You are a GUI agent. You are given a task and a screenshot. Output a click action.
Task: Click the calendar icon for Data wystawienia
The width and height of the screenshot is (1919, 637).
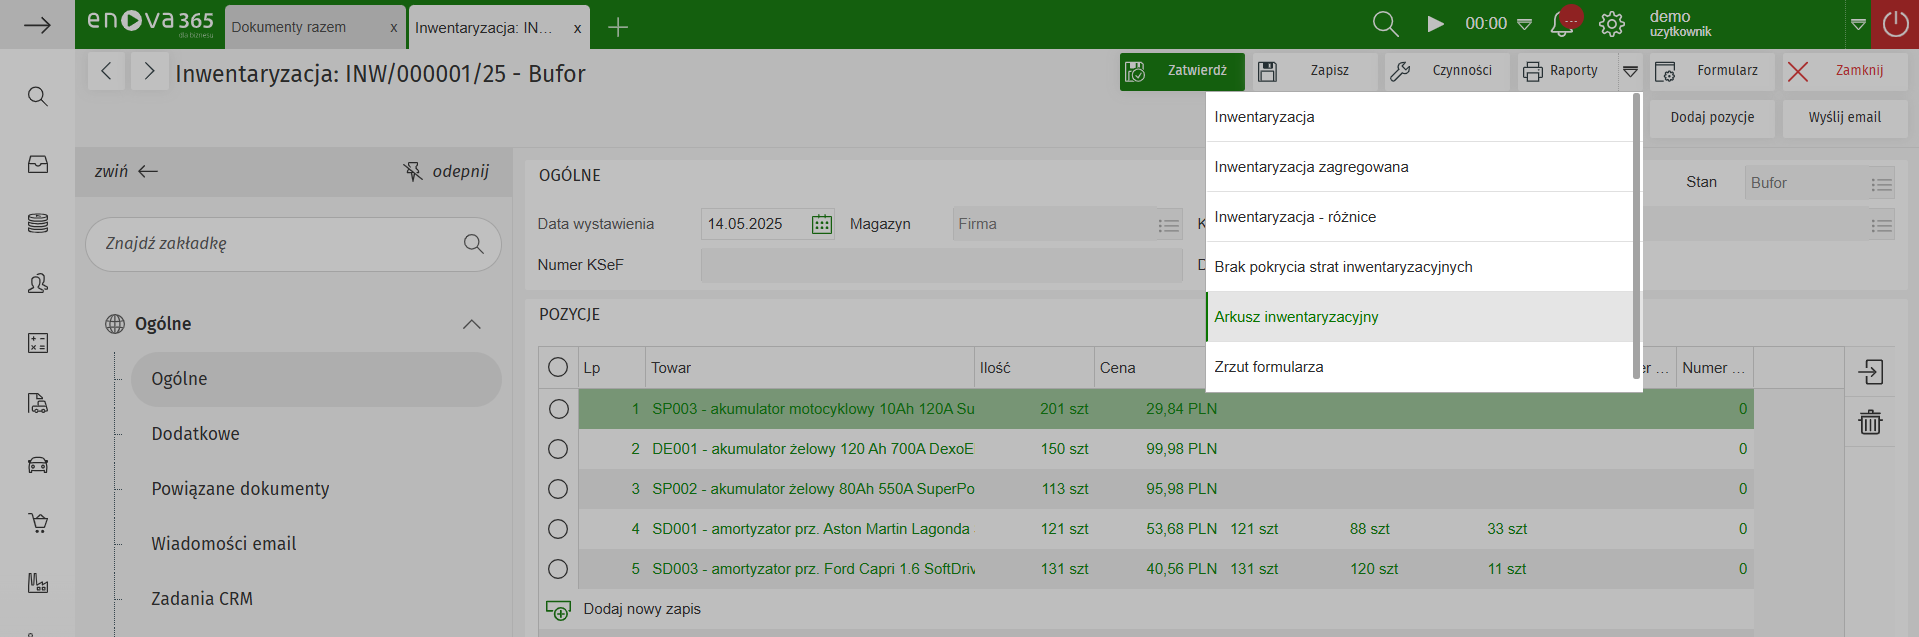pyautogui.click(x=821, y=224)
